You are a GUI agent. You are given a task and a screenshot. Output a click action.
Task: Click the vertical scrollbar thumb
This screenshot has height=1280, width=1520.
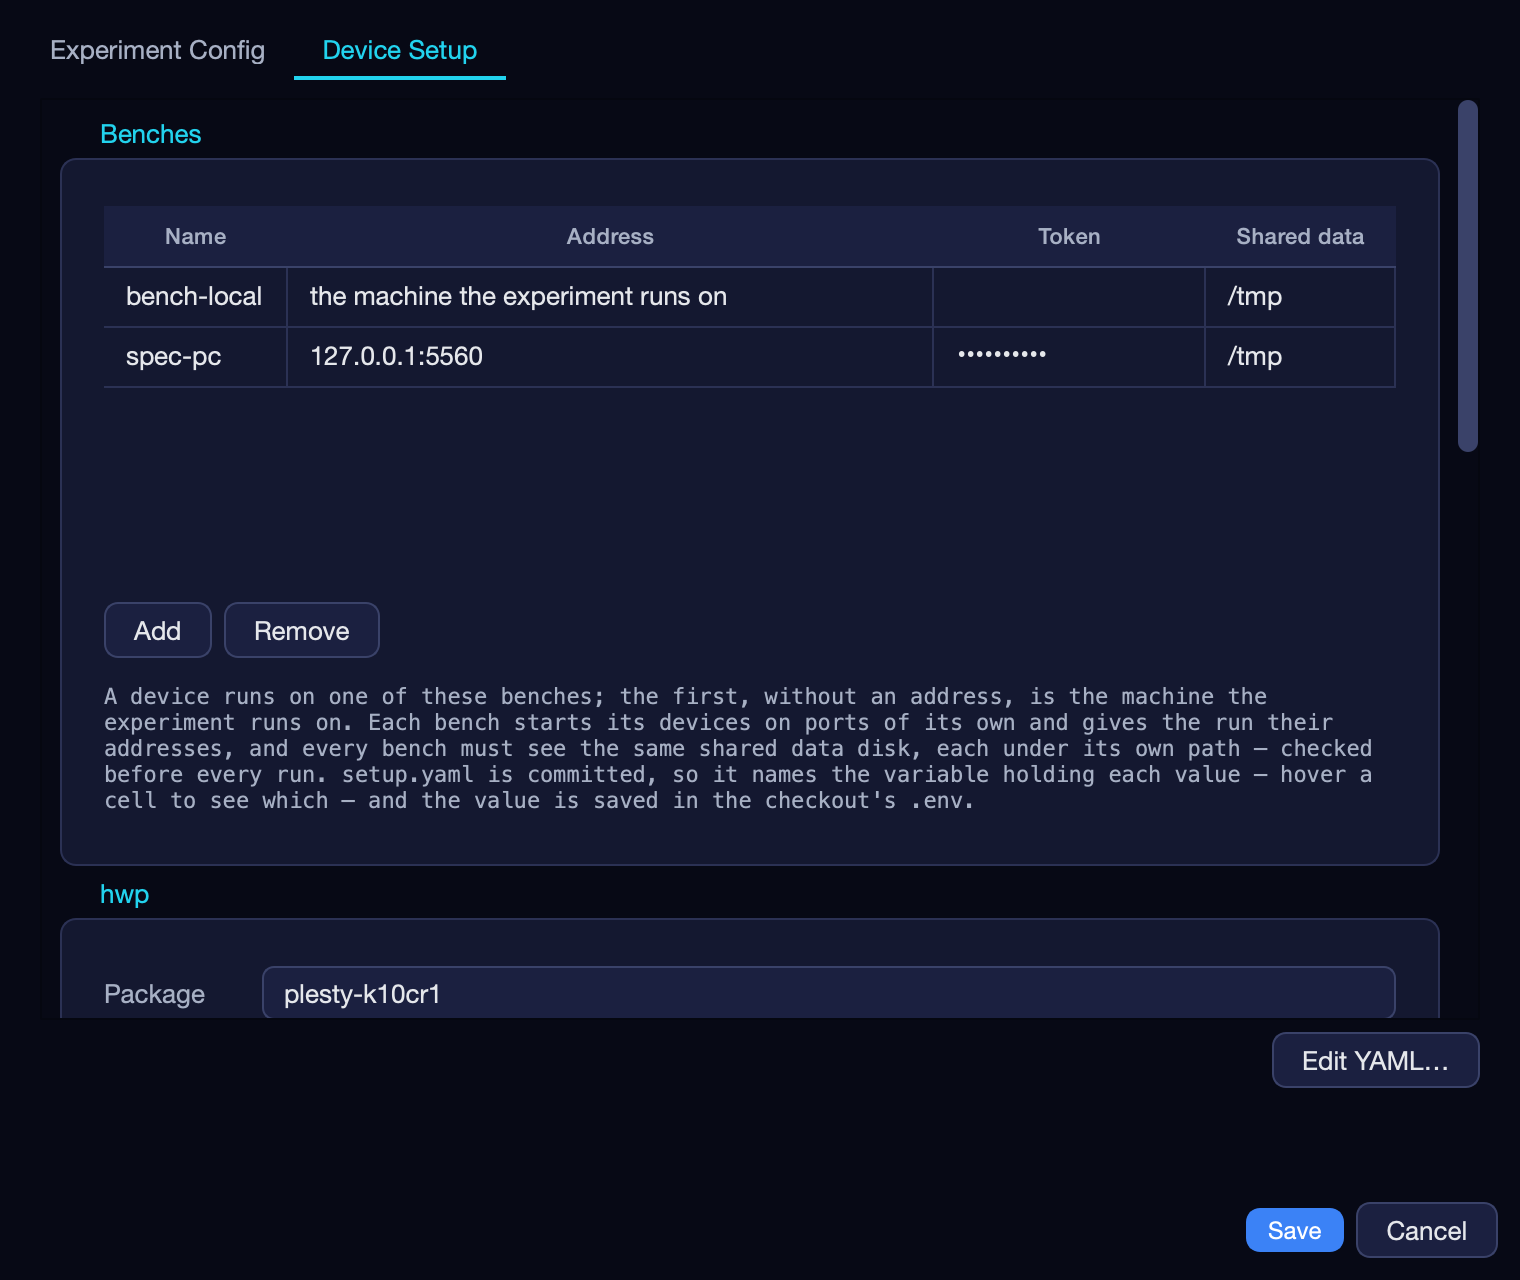(x=1468, y=276)
